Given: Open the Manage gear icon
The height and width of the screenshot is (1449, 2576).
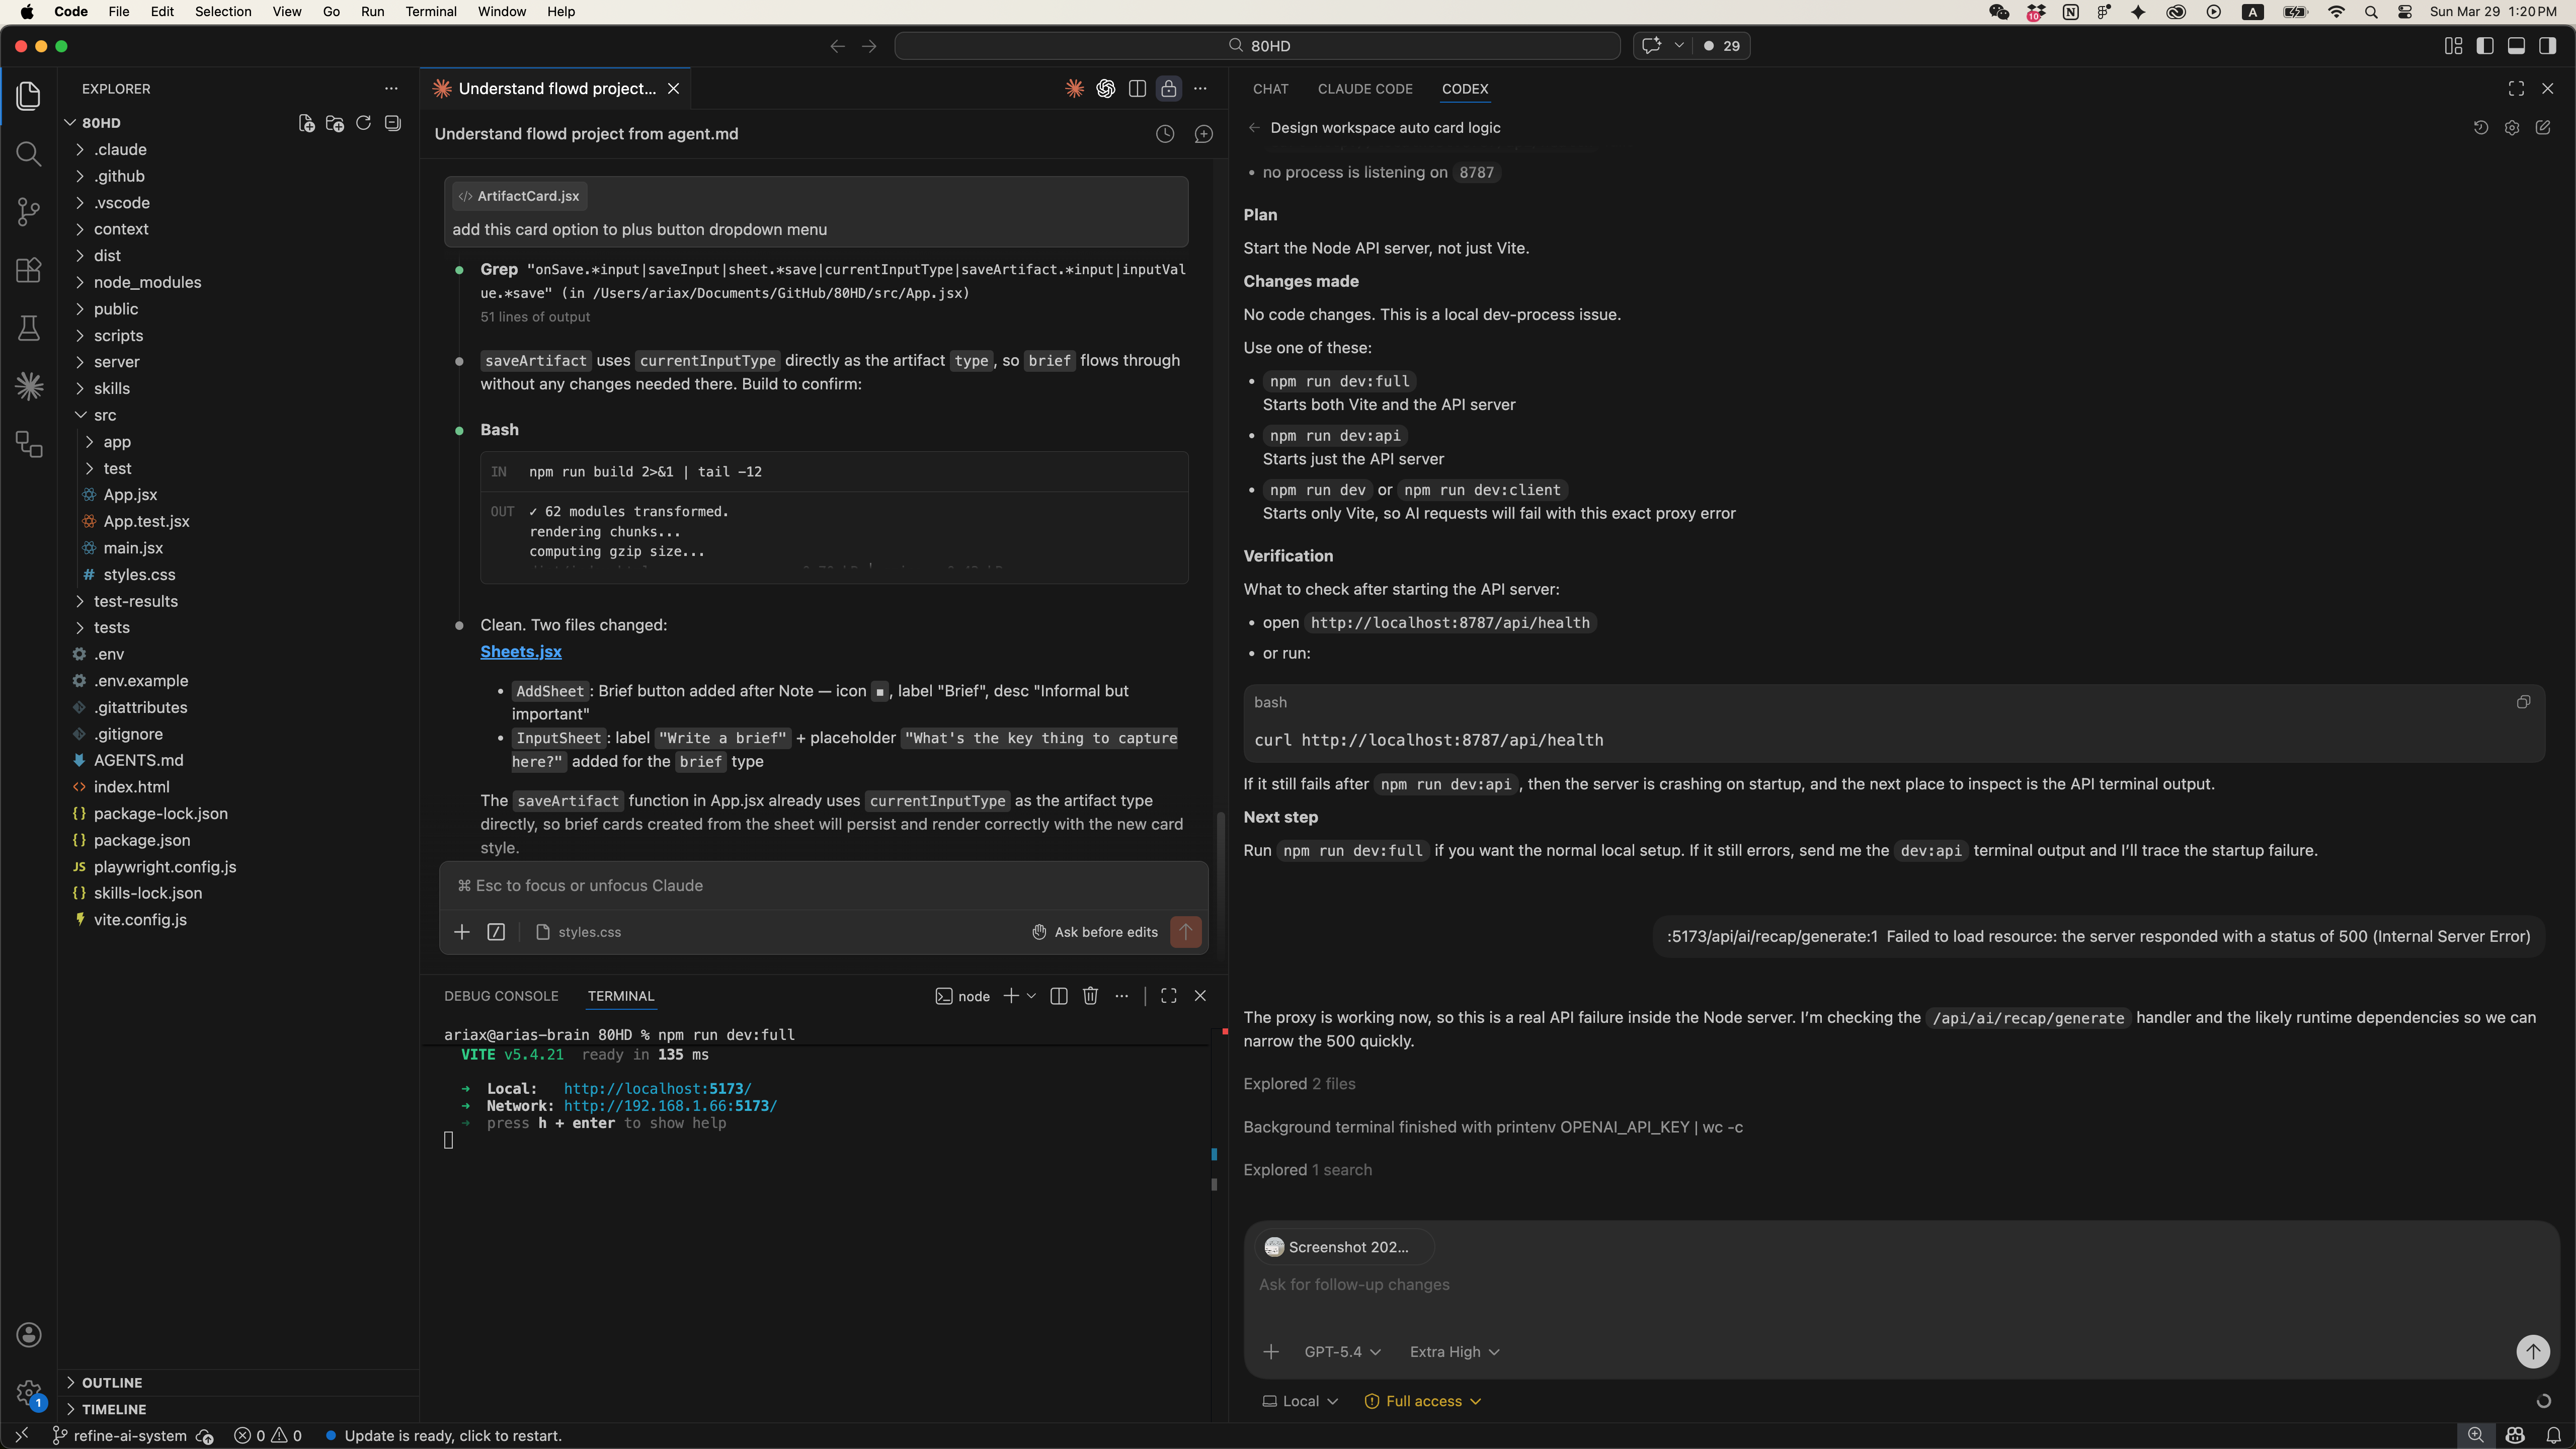Looking at the screenshot, I should tap(29, 1392).
